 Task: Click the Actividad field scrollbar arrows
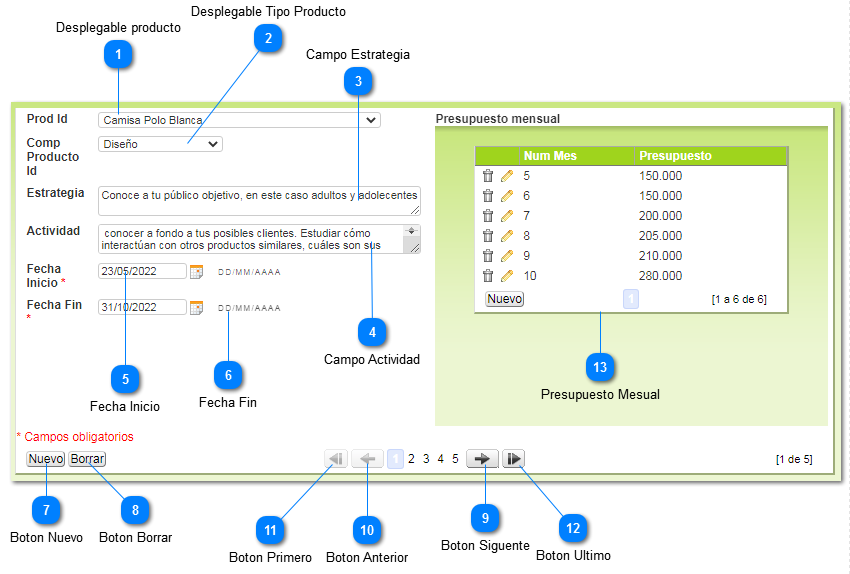411,231
